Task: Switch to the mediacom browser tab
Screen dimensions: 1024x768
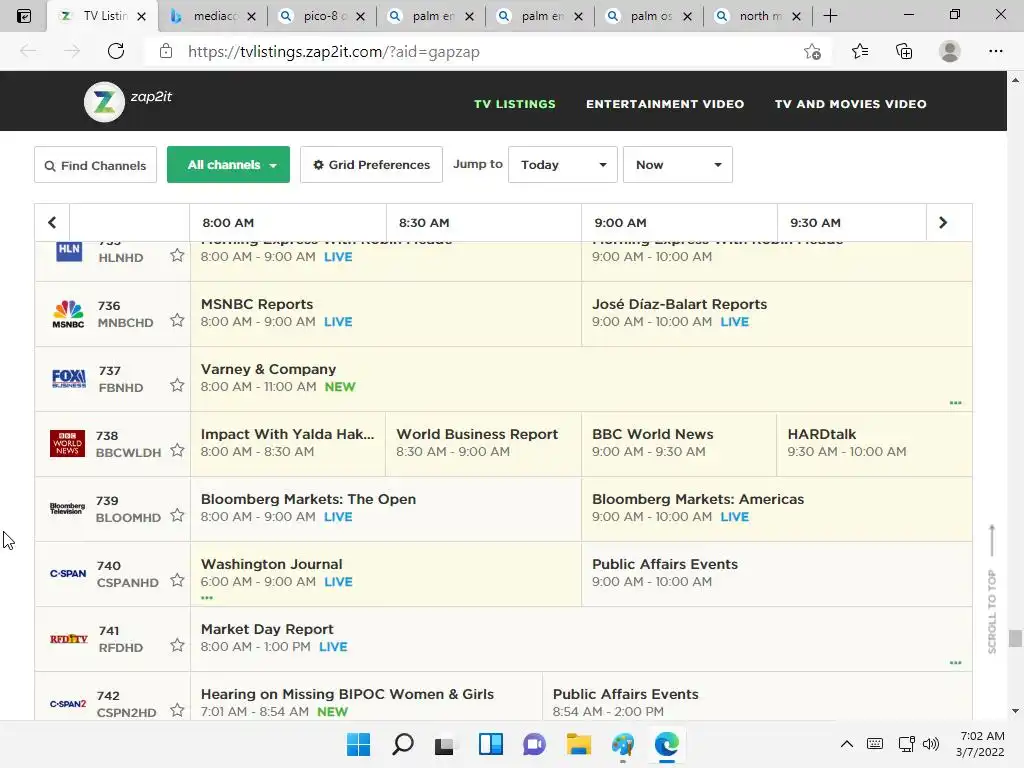Action: click(212, 16)
